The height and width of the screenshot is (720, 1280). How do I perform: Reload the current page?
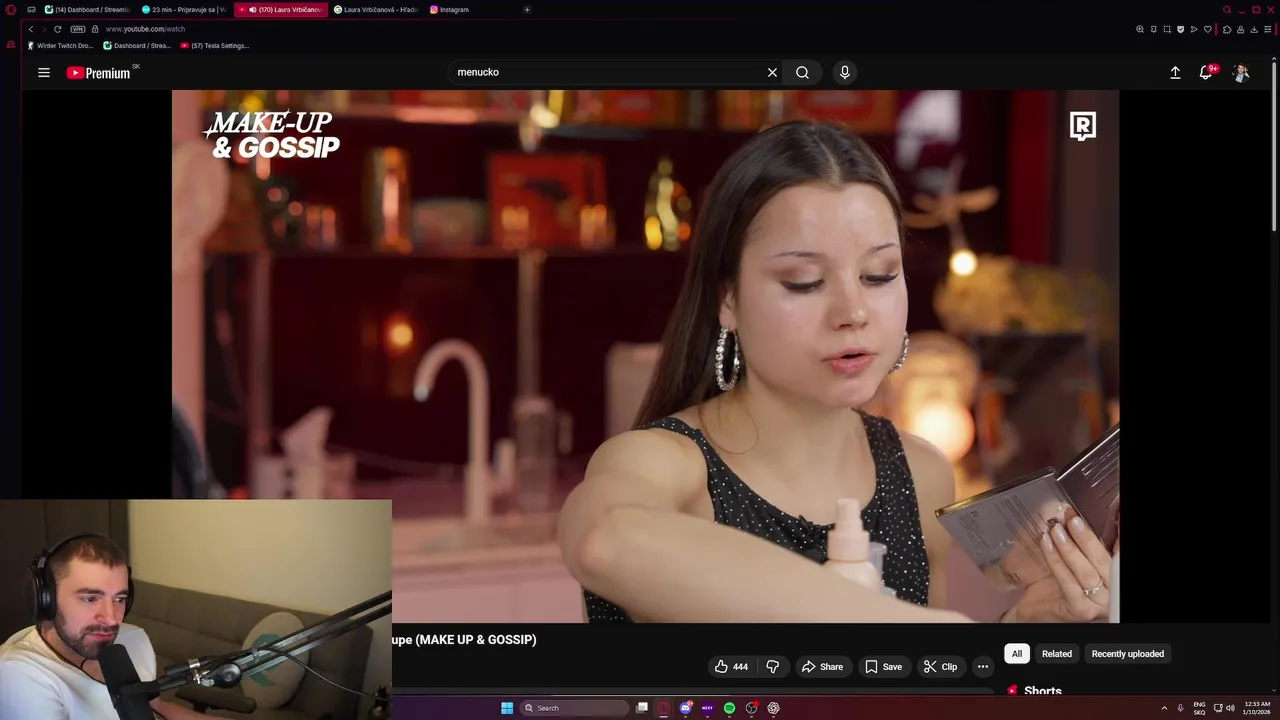[x=57, y=29]
